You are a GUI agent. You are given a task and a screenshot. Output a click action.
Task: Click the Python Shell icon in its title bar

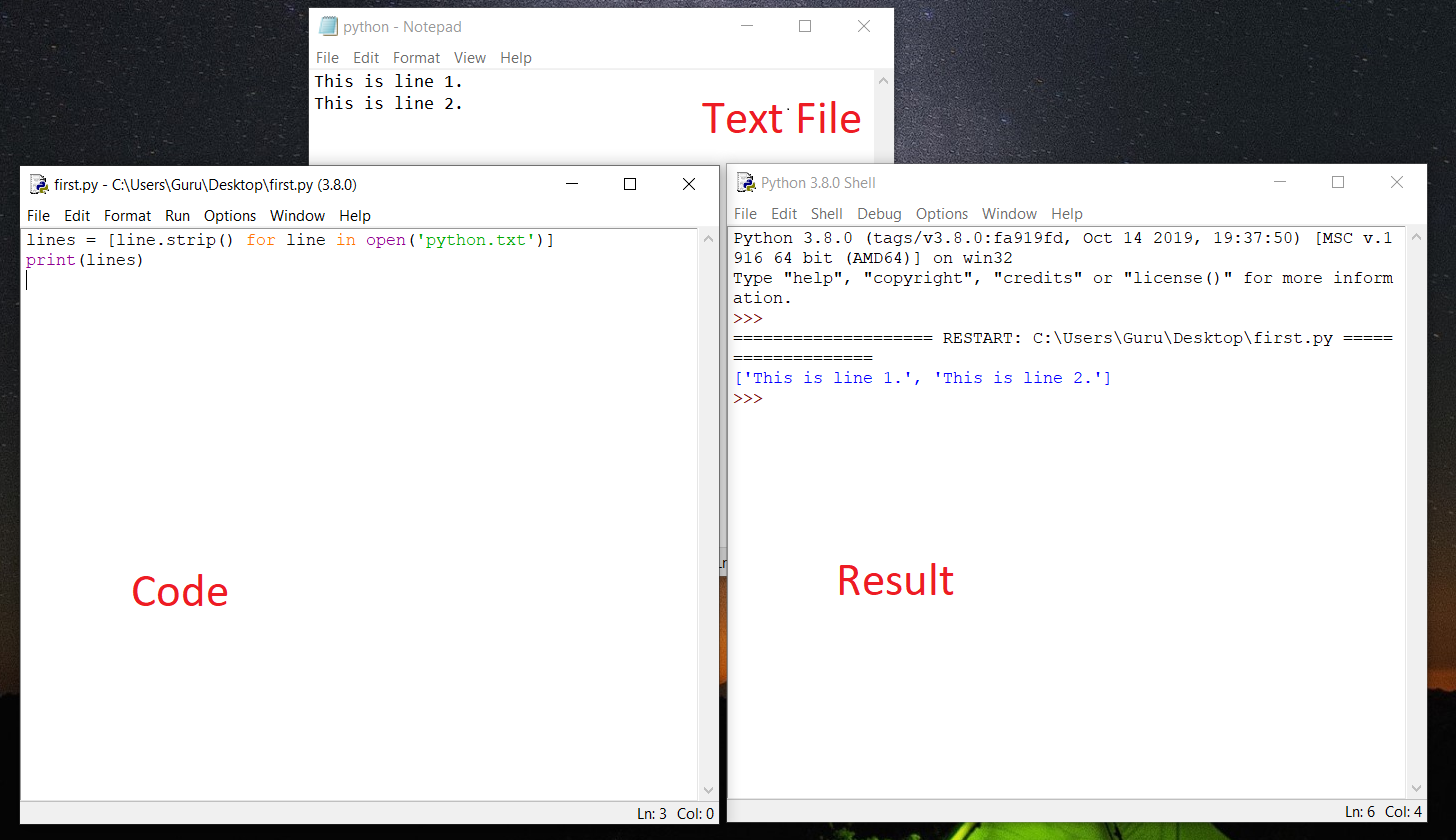746,182
